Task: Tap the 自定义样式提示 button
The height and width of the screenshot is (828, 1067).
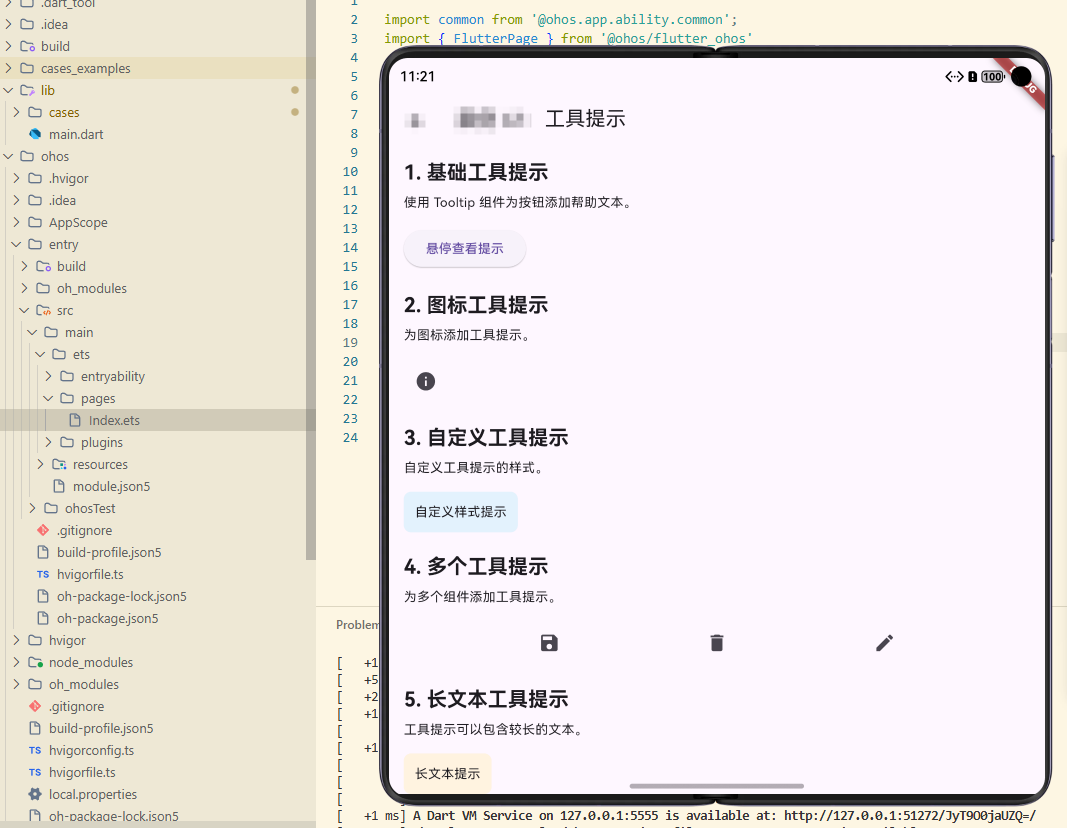Action: (x=461, y=512)
